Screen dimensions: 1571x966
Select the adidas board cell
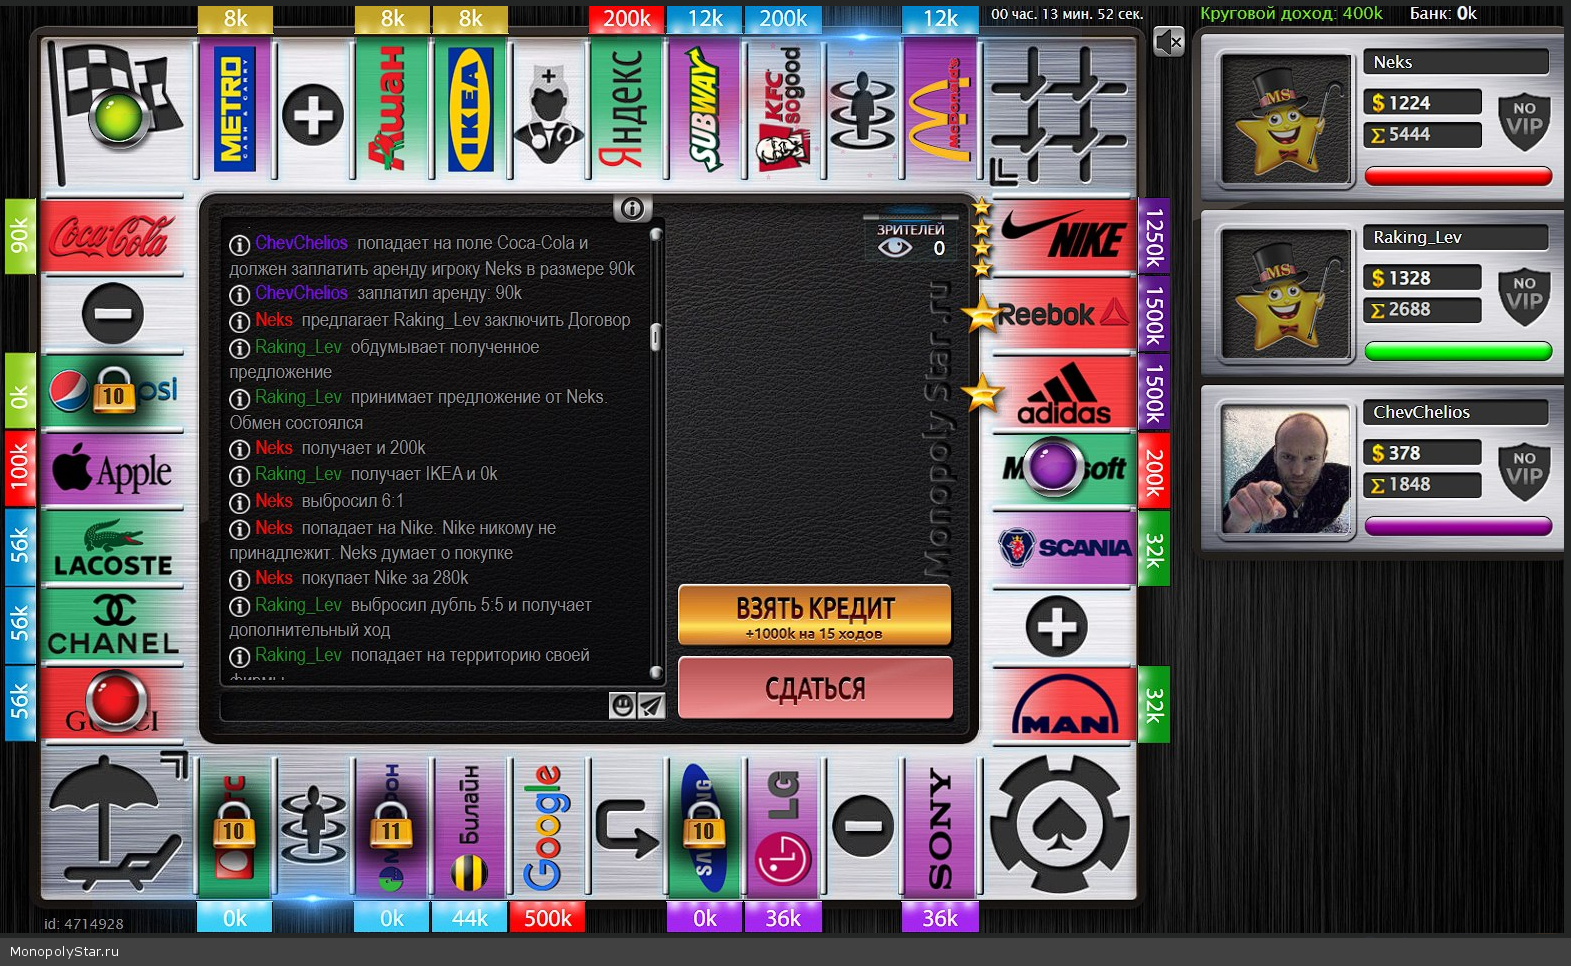[1064, 392]
